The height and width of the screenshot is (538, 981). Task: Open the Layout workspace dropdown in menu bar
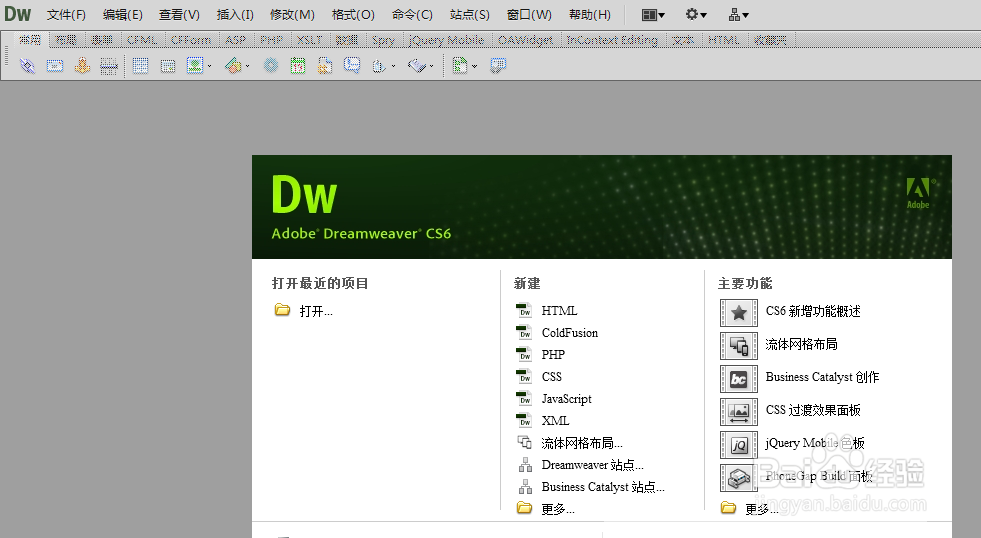click(x=653, y=14)
